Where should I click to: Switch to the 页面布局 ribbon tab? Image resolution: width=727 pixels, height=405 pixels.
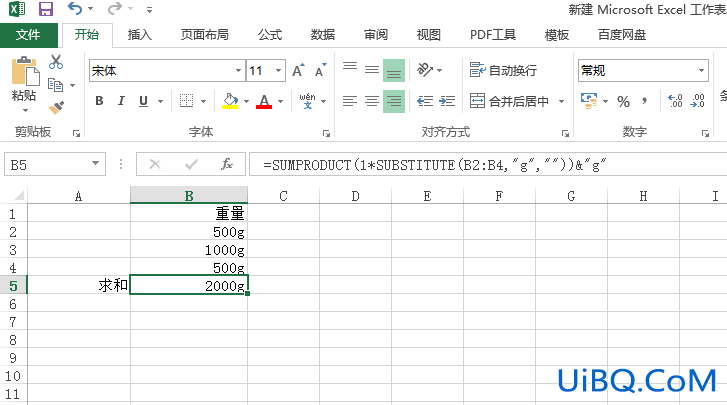(204, 35)
